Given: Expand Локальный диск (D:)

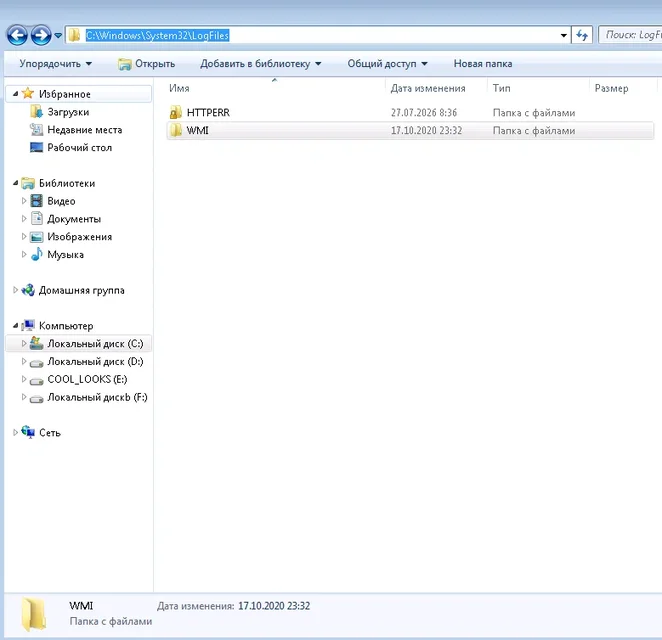Looking at the screenshot, I should coord(24,361).
